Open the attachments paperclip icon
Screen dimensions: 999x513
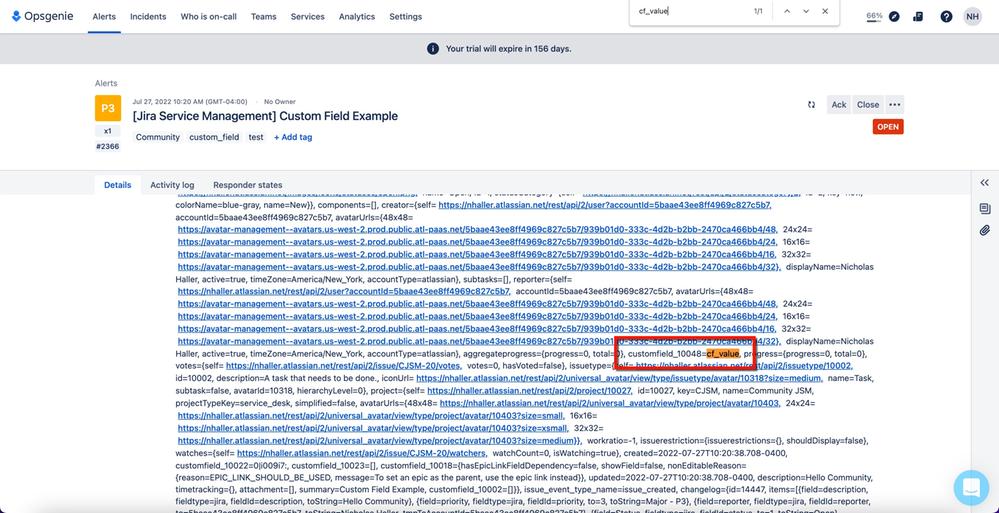coord(984,231)
